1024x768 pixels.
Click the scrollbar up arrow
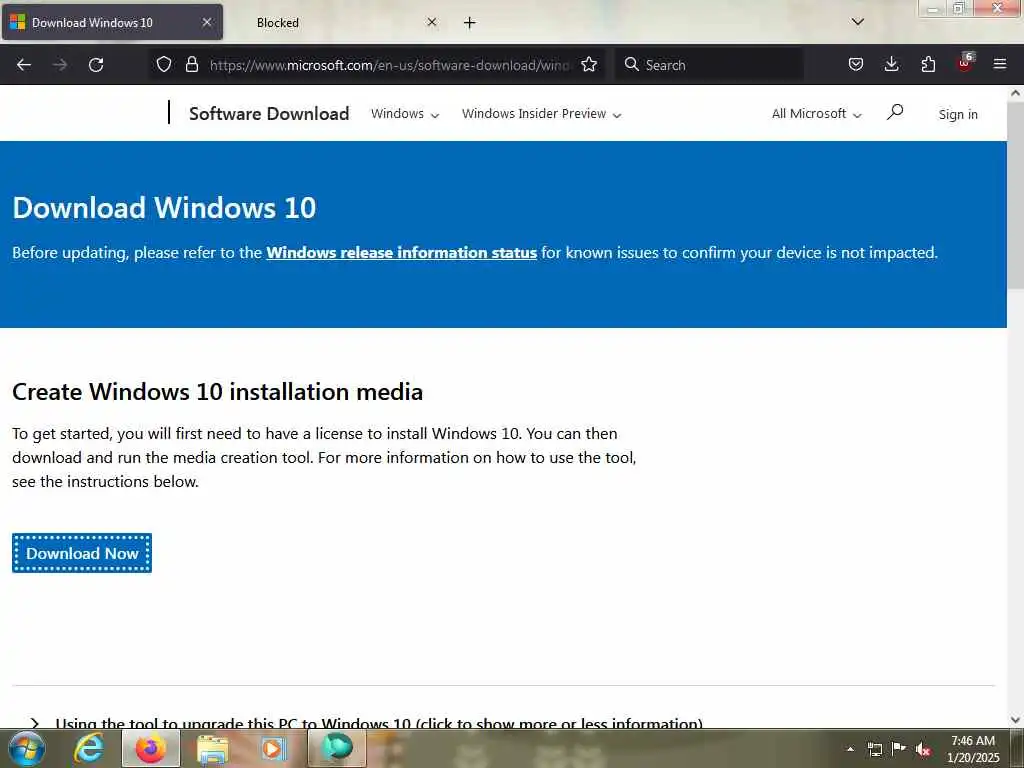[x=1016, y=93]
